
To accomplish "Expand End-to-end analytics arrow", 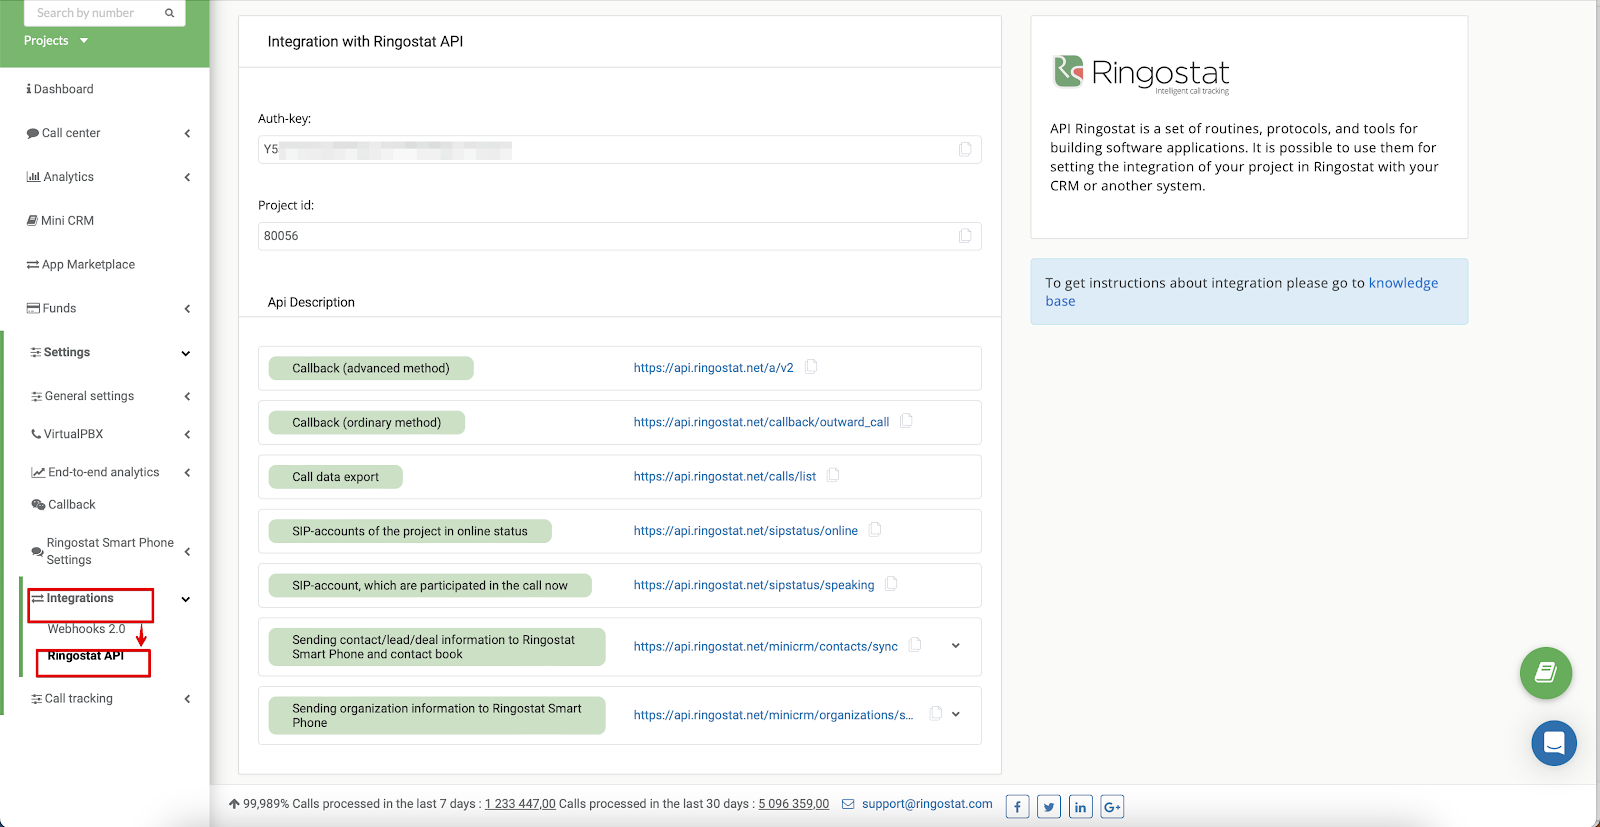I will [187, 473].
